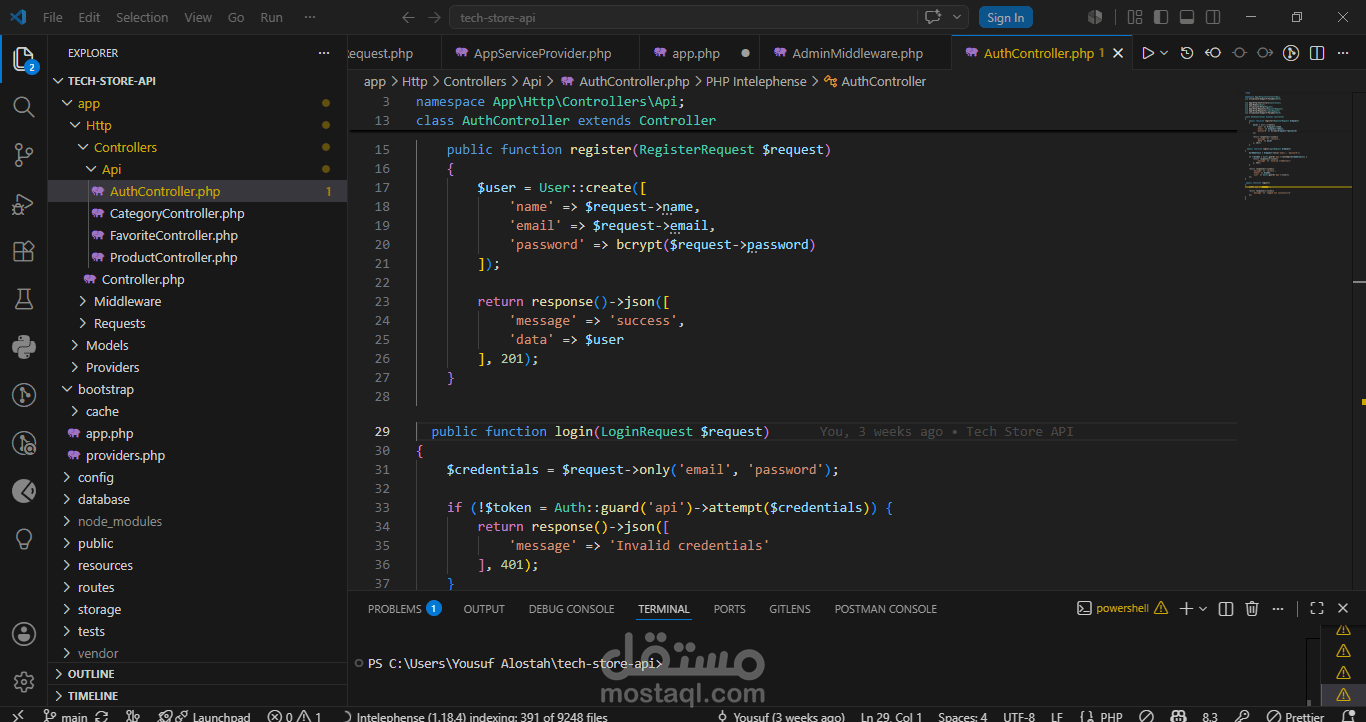Click Spaces: 4 indentation setting

point(962,716)
